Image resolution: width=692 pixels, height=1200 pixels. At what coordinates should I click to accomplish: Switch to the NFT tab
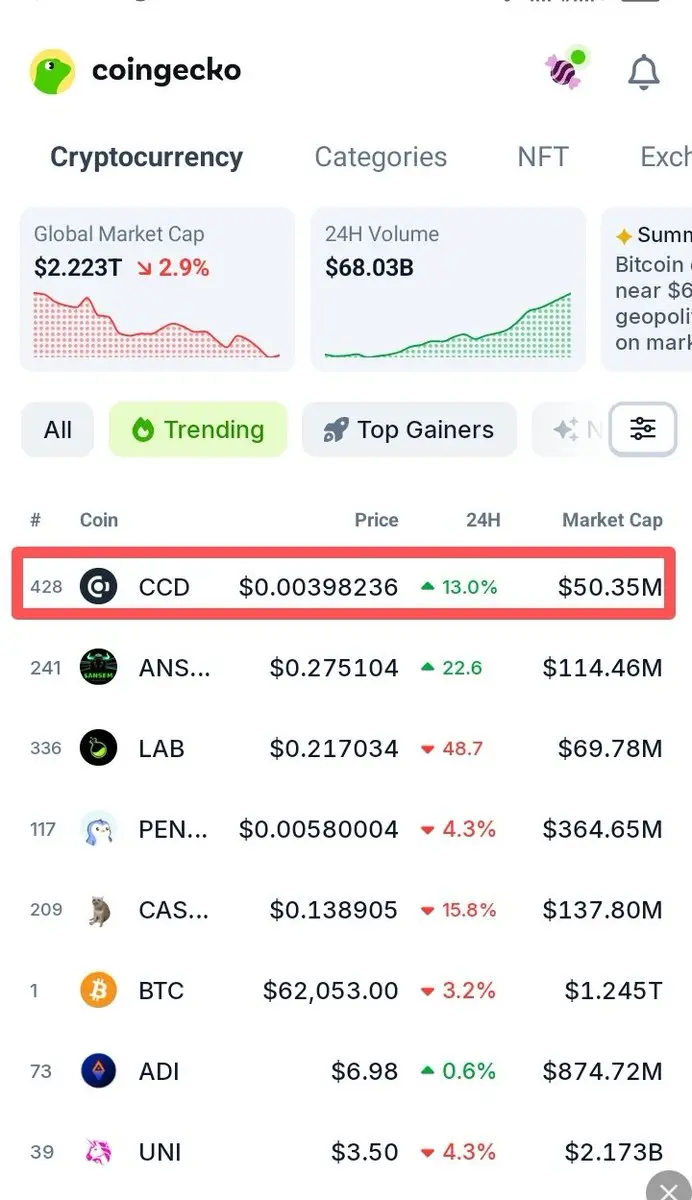(x=543, y=157)
